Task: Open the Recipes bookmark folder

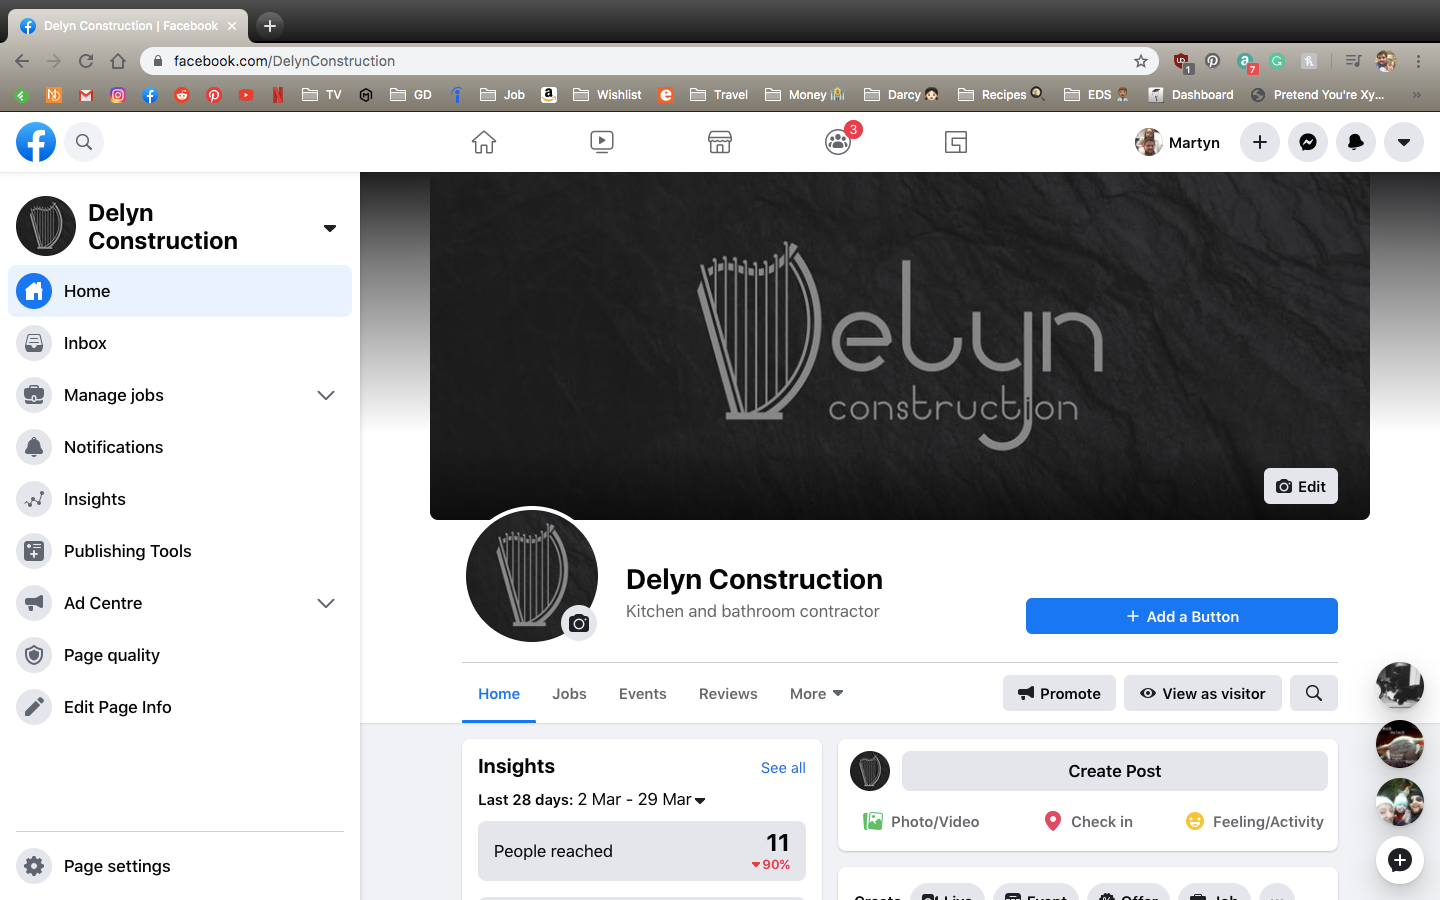Action: (x=1001, y=95)
